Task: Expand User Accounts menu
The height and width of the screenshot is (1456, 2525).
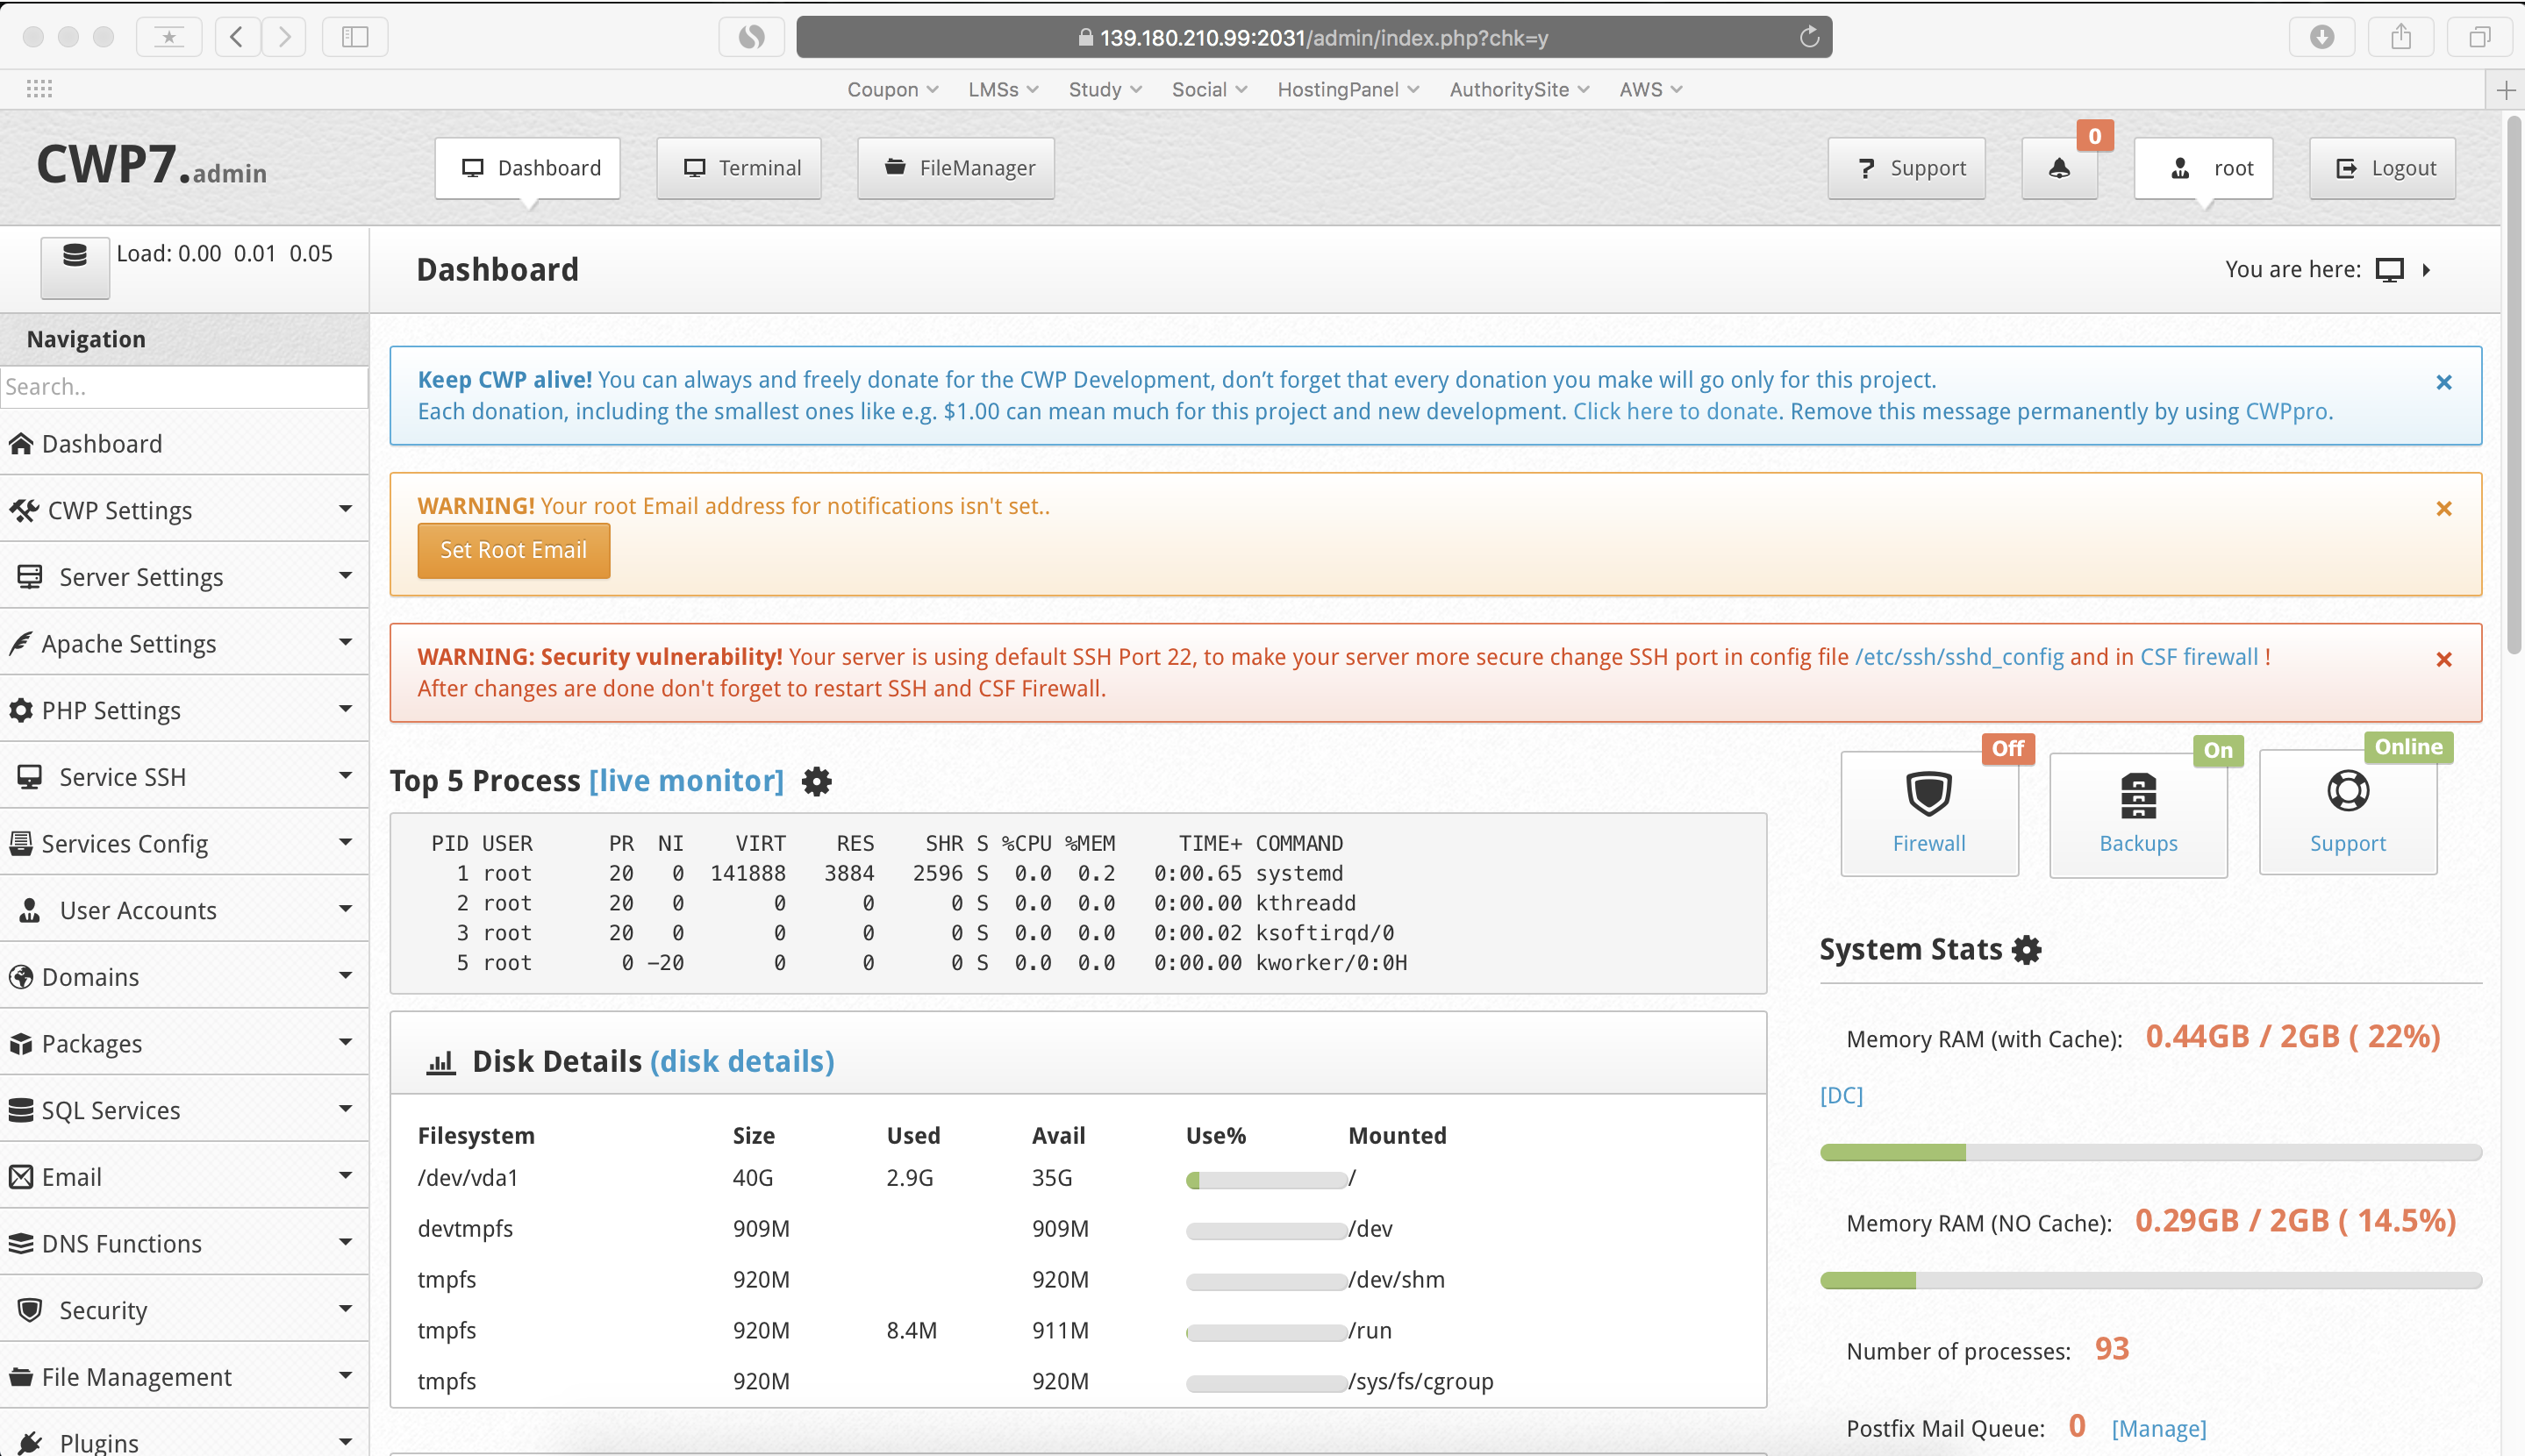Action: pos(184,910)
